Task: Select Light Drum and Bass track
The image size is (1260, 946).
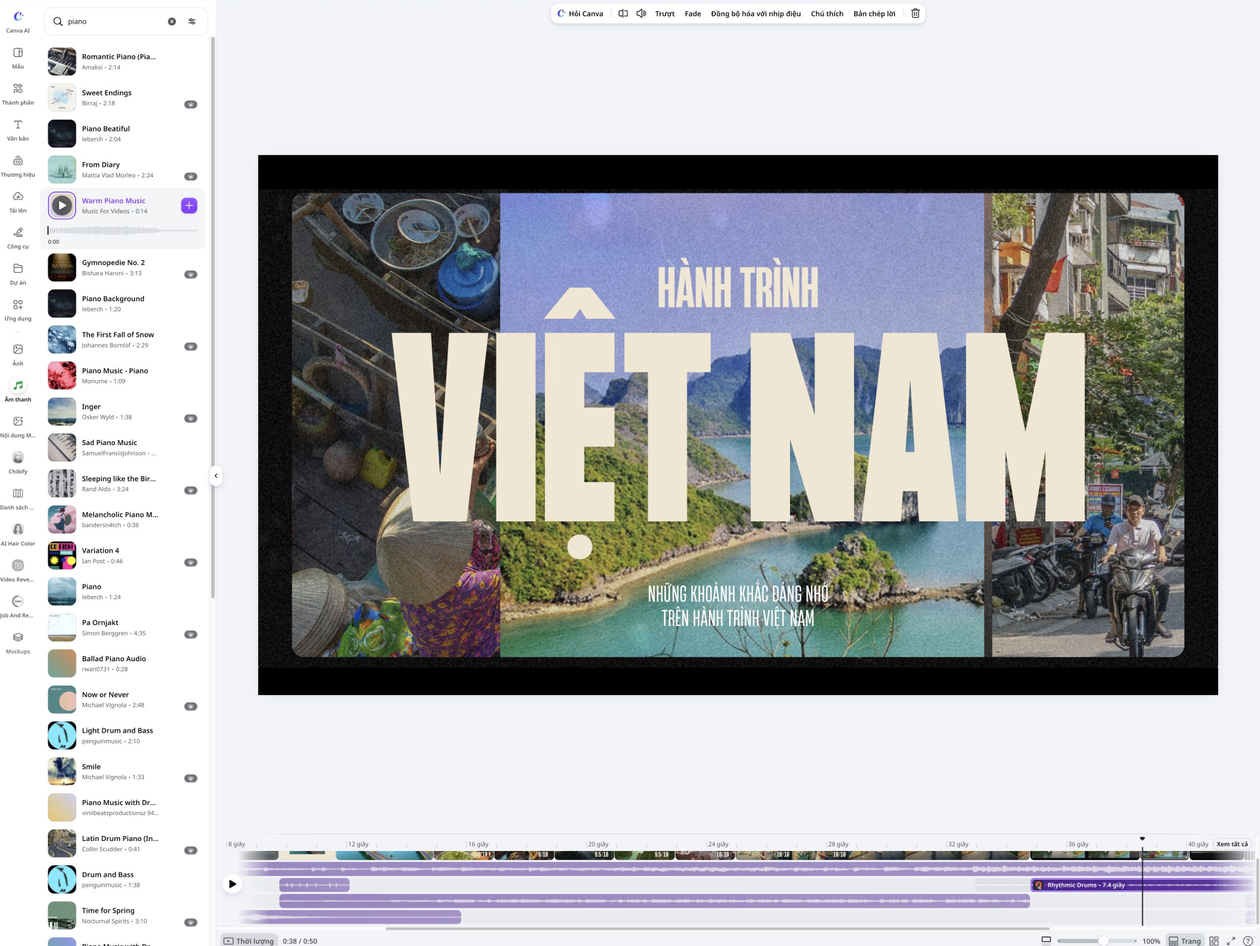Action: 122,735
